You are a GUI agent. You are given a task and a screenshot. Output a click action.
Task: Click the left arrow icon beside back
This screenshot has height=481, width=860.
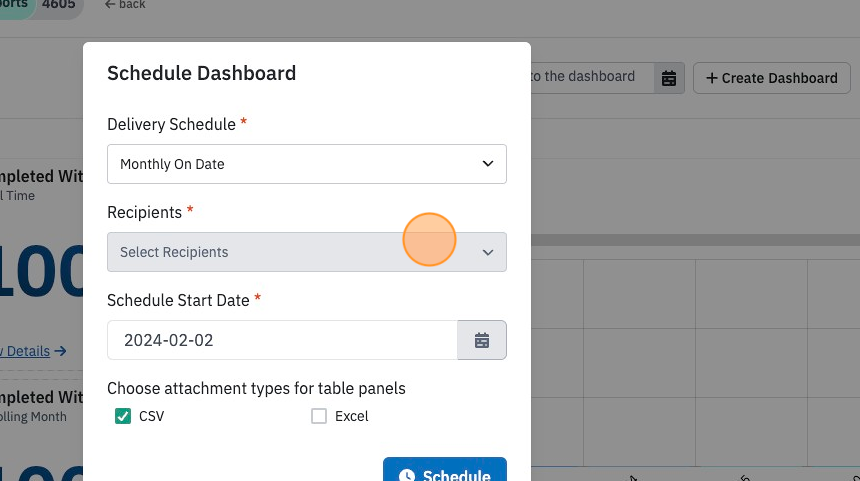(110, 4)
